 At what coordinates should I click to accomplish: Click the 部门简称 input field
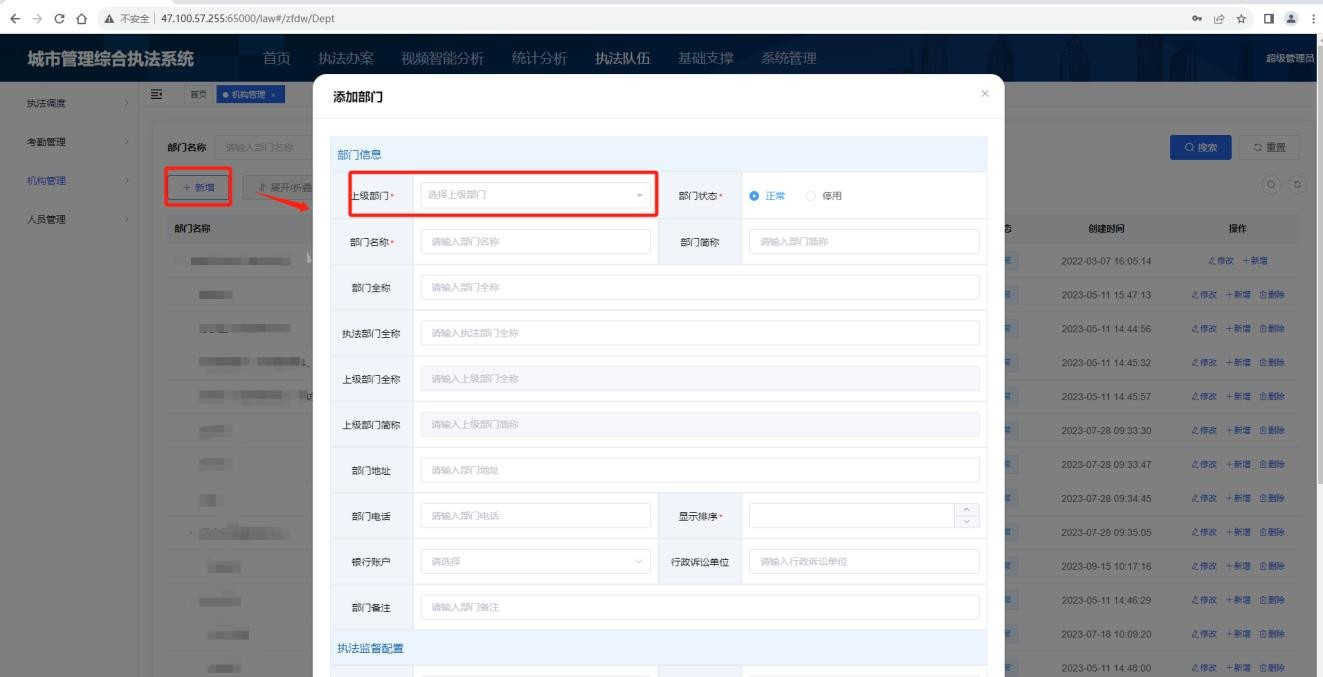(x=864, y=242)
